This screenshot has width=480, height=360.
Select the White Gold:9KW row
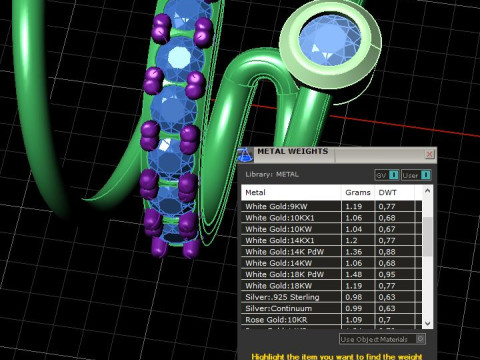331,206
